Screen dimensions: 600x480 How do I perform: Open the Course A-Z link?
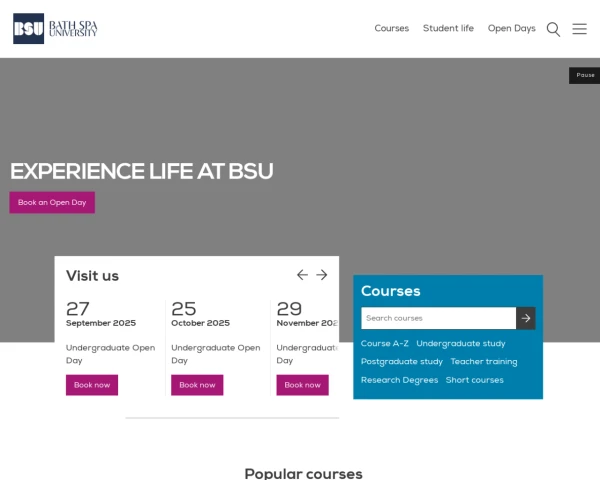(x=385, y=344)
